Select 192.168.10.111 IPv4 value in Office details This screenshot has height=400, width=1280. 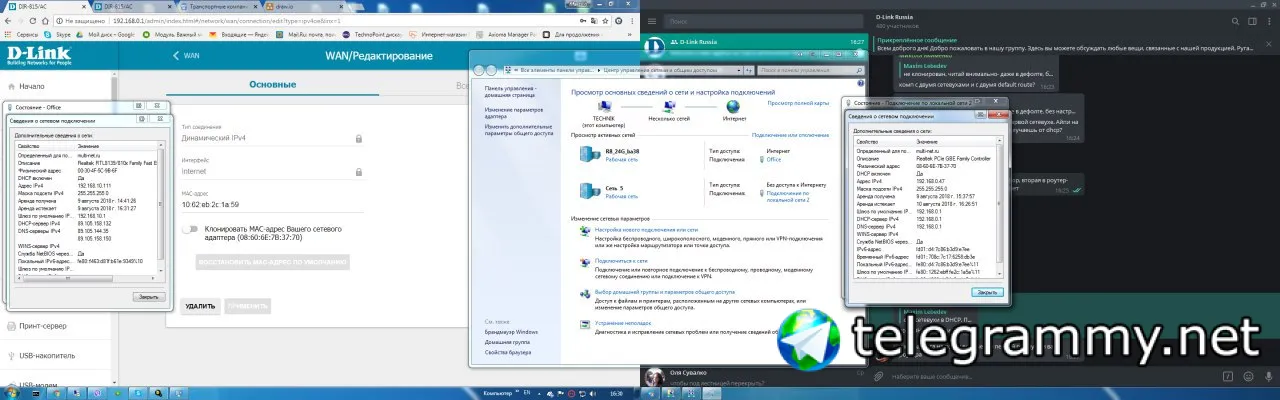point(93,185)
